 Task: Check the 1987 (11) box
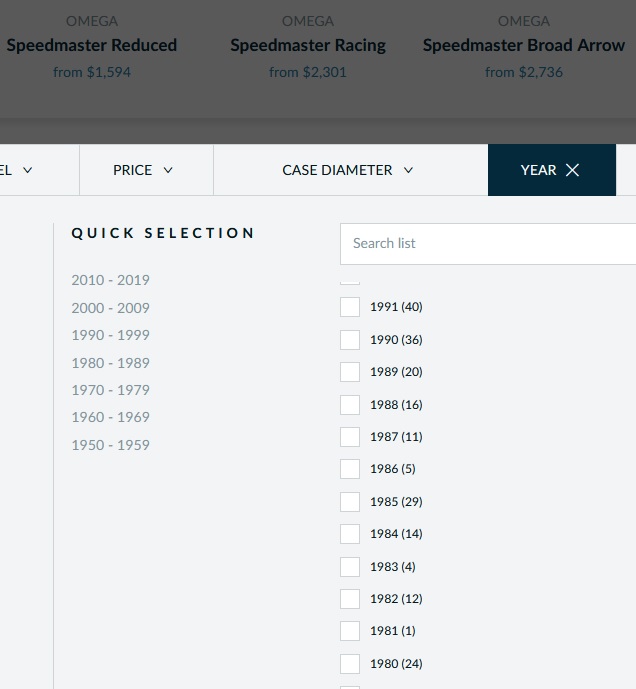[350, 437]
